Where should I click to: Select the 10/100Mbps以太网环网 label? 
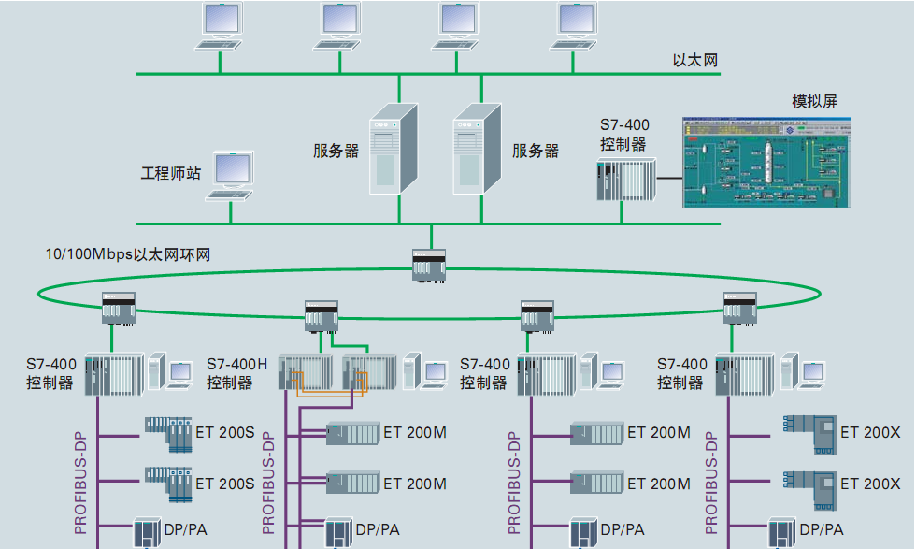click(x=128, y=255)
